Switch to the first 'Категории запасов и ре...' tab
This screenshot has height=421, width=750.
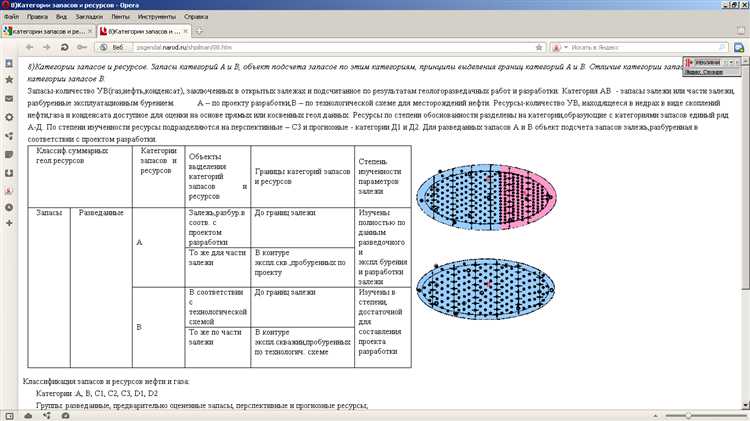(47, 32)
